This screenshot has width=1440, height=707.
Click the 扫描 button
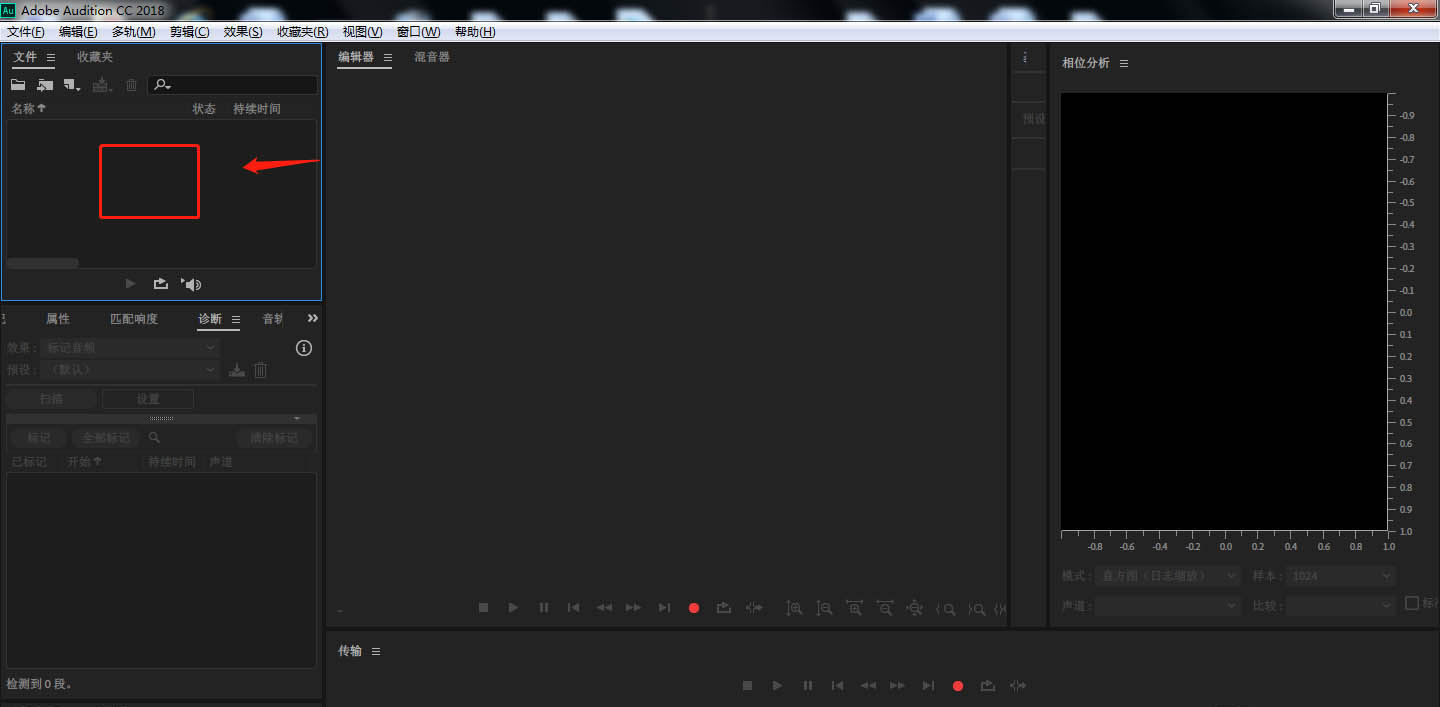click(x=51, y=398)
